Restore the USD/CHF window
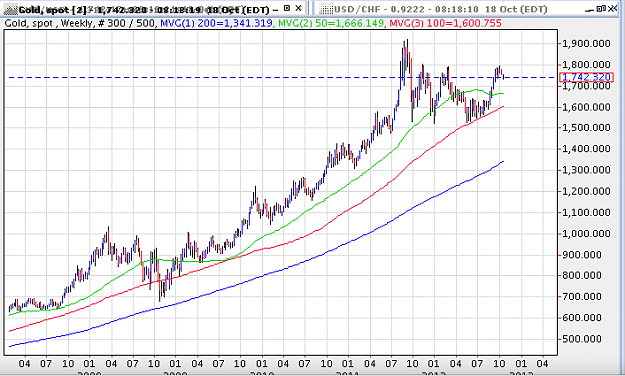The image size is (625, 376). [x=601, y=8]
